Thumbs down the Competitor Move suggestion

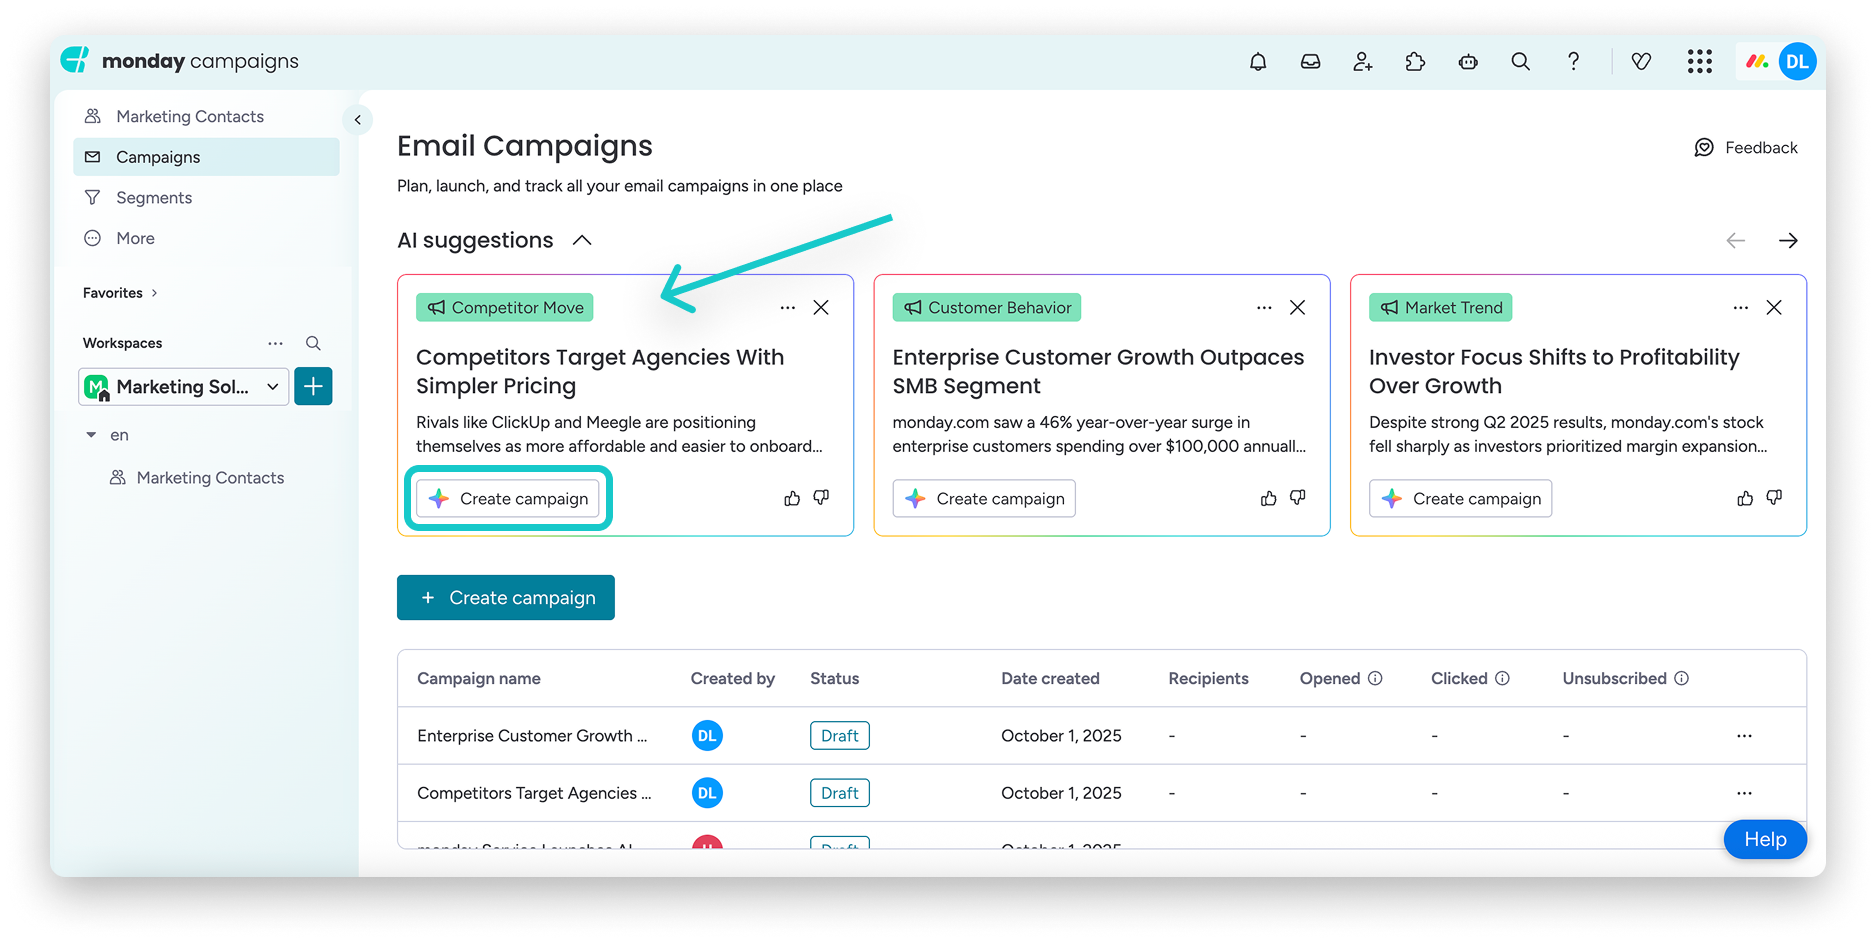(x=821, y=498)
